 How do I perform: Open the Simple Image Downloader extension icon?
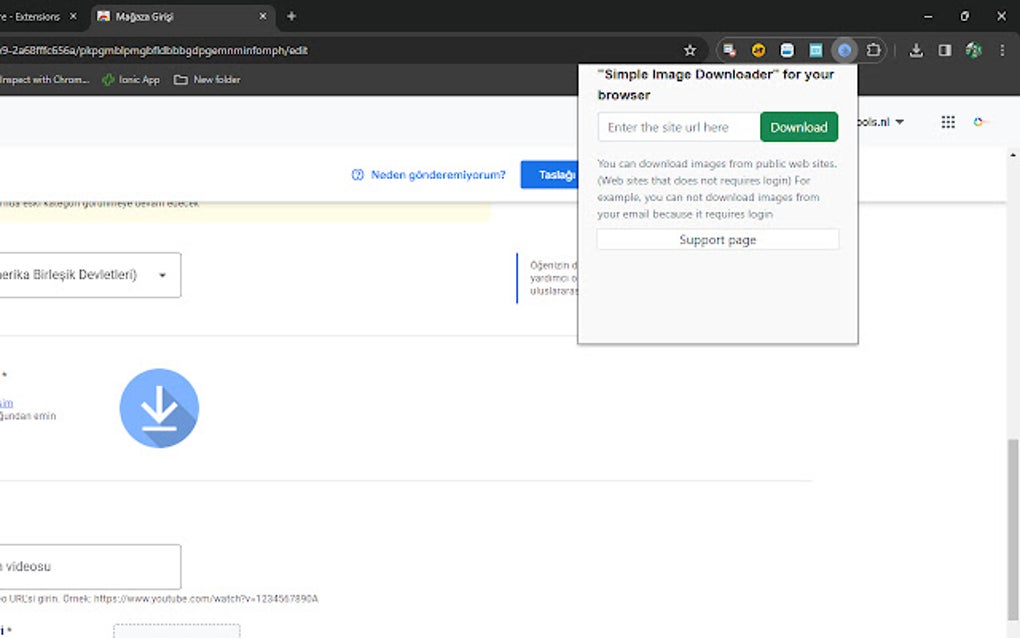click(x=843, y=49)
